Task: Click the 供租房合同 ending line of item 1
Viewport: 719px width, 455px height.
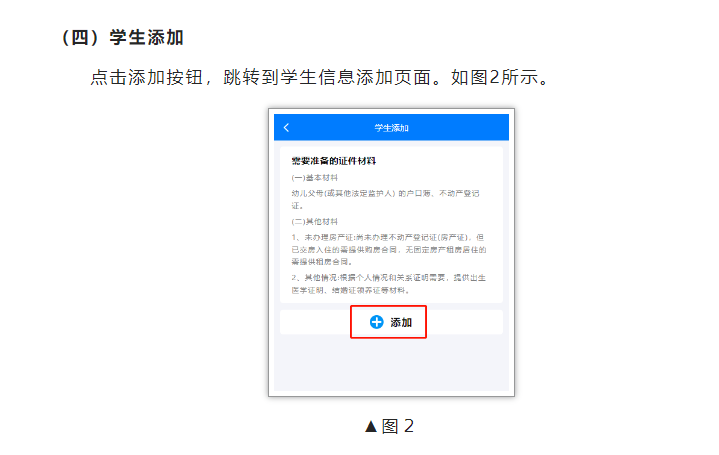Action: (321, 261)
